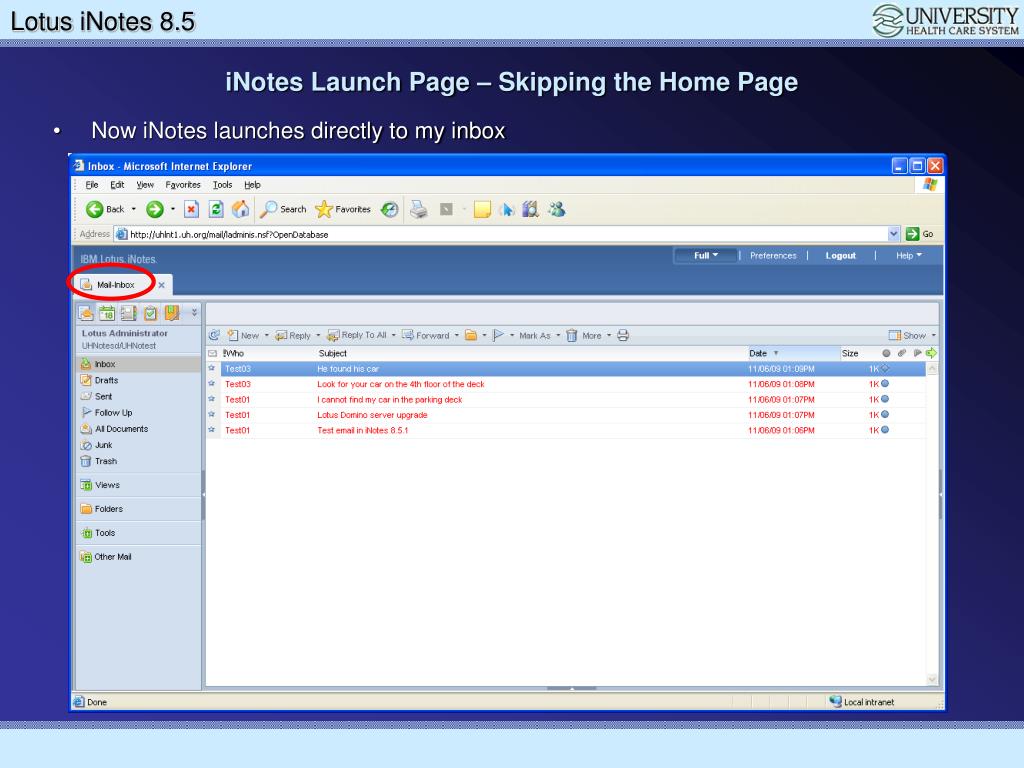Toggle unread dot on 'Lotus Domino server upgrade' row

(x=885, y=414)
